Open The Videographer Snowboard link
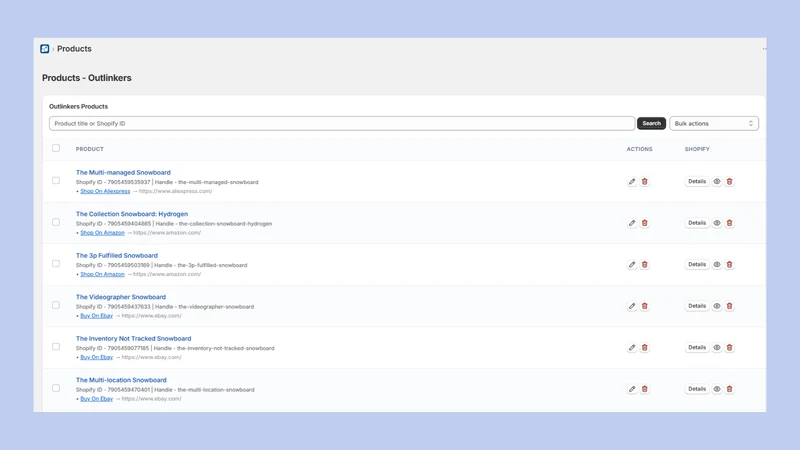The height and width of the screenshot is (450, 800). [x=121, y=297]
